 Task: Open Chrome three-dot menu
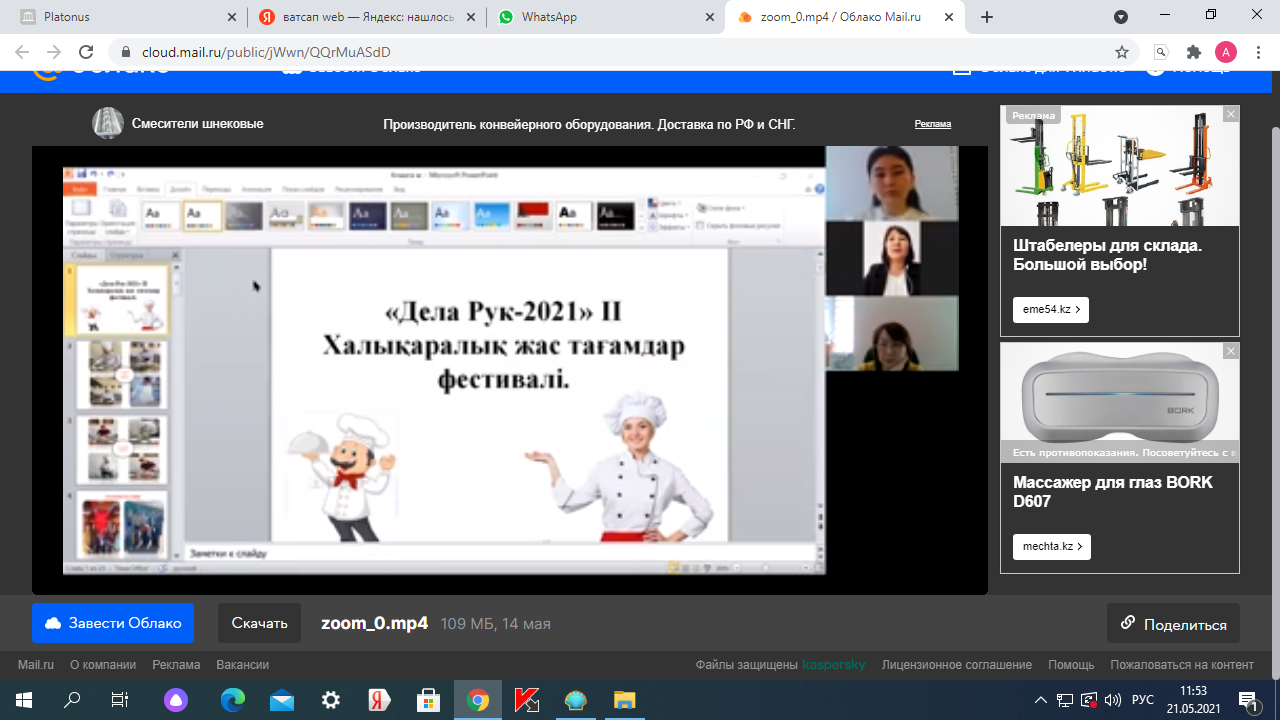1257,52
